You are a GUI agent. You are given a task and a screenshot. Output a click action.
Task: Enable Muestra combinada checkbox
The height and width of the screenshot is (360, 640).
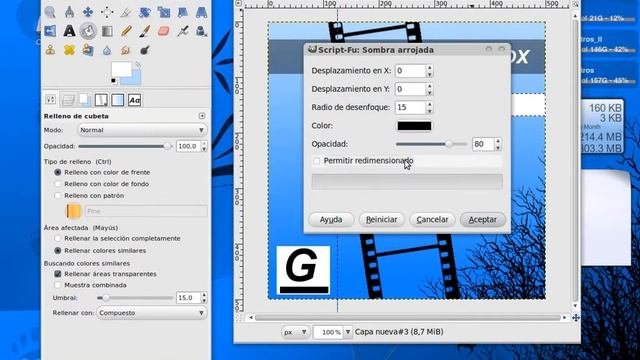(x=58, y=285)
